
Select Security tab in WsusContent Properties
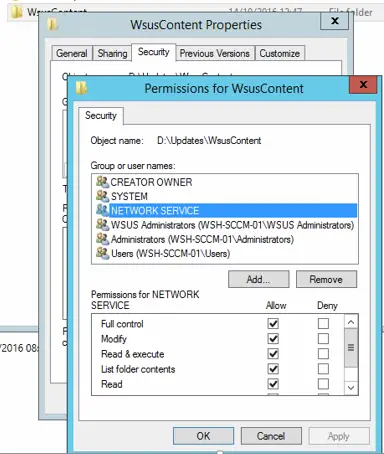(x=154, y=52)
